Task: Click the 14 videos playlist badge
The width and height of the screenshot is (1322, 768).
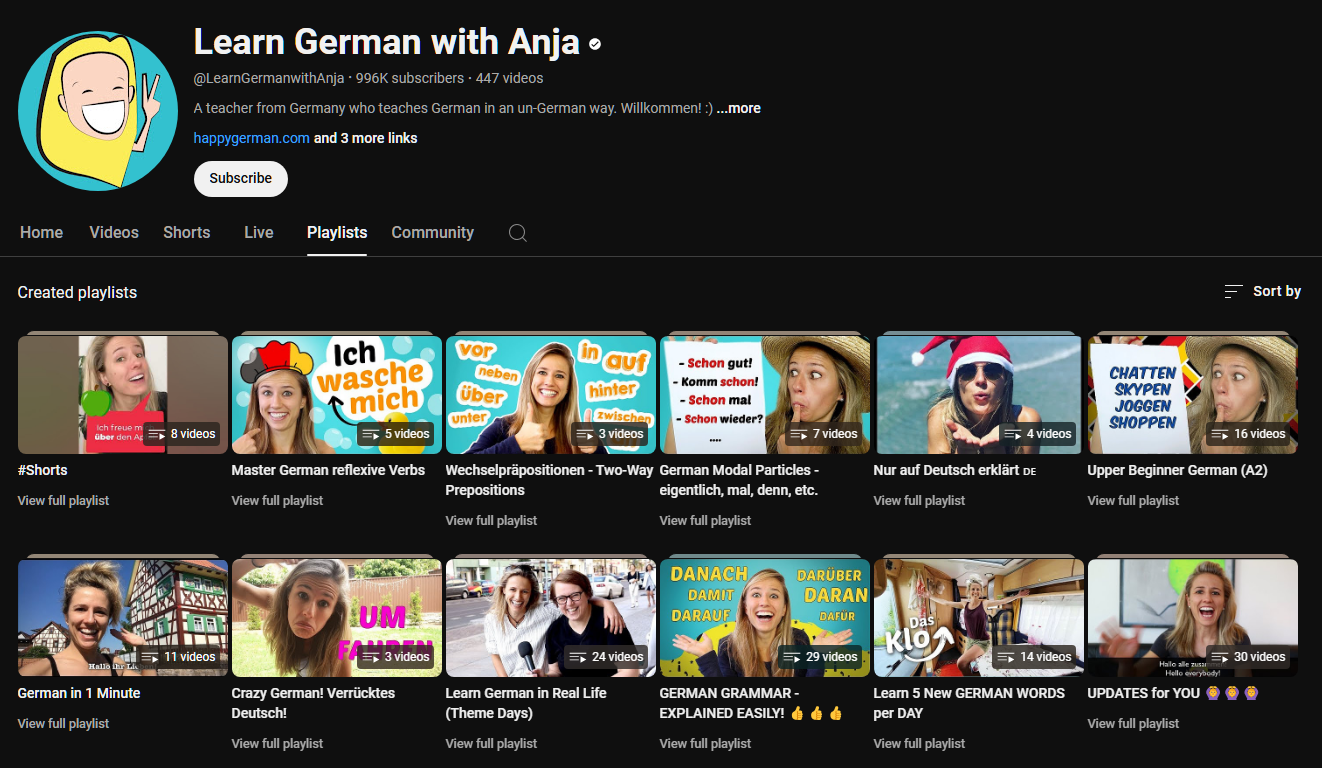Action: [x=1034, y=657]
